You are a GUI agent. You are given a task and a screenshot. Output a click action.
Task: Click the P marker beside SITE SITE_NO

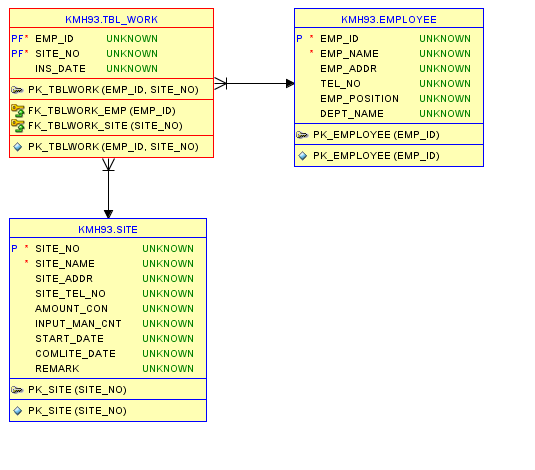point(14,248)
